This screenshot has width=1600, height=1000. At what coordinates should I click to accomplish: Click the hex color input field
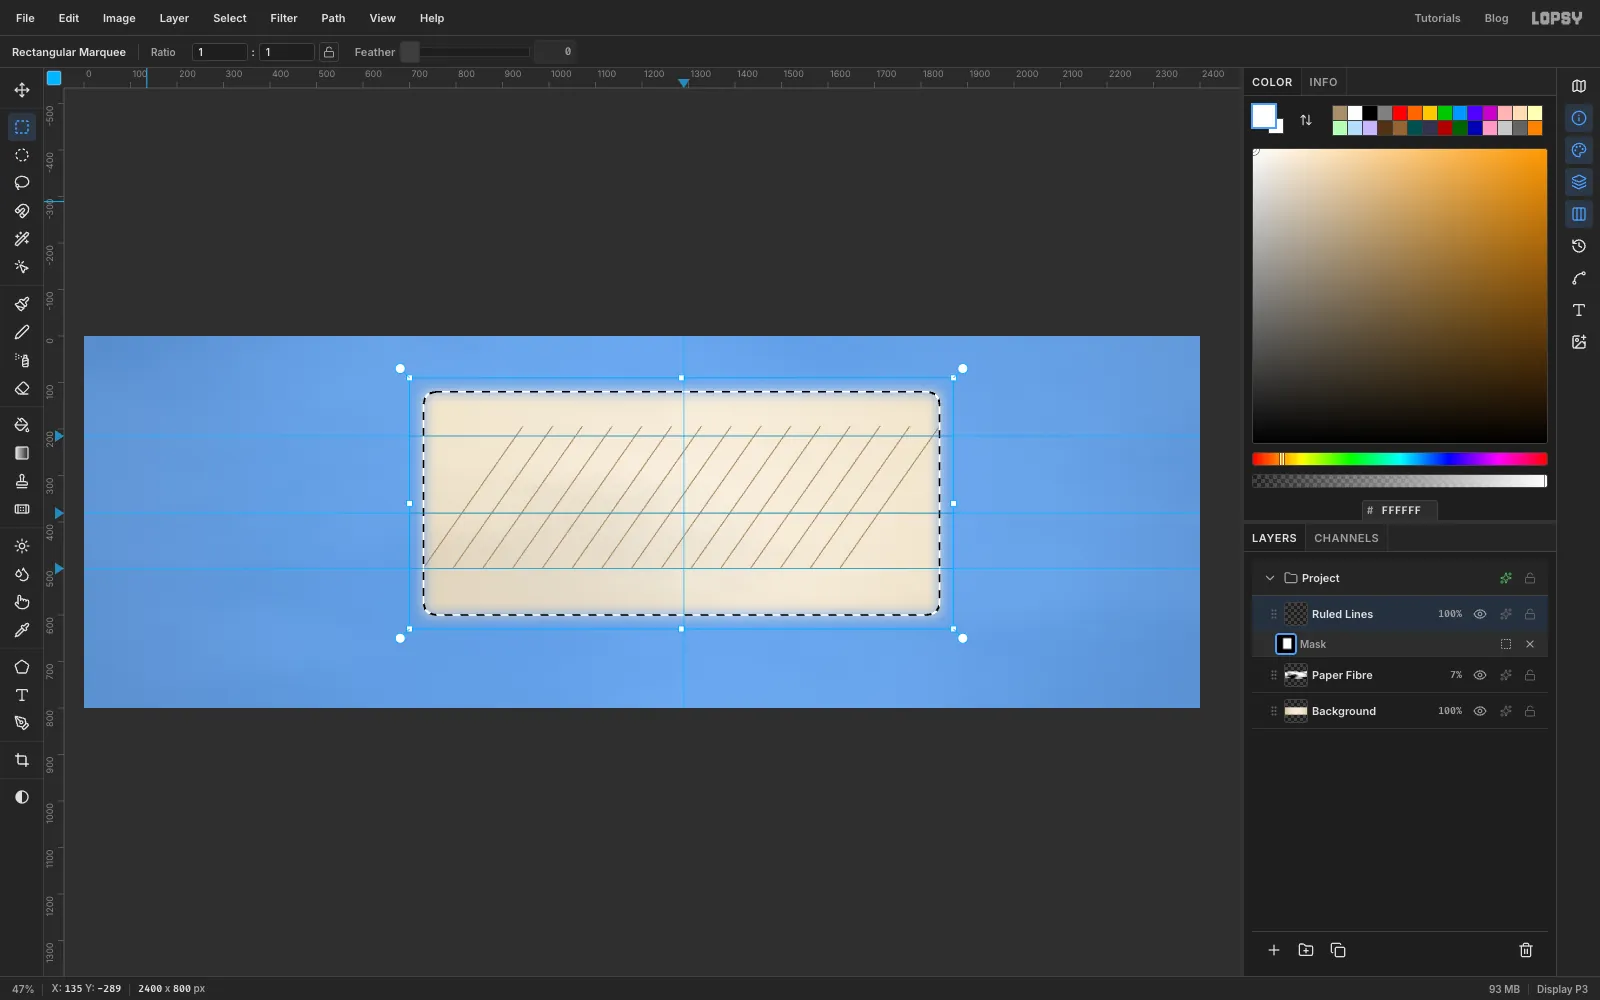[1400, 510]
